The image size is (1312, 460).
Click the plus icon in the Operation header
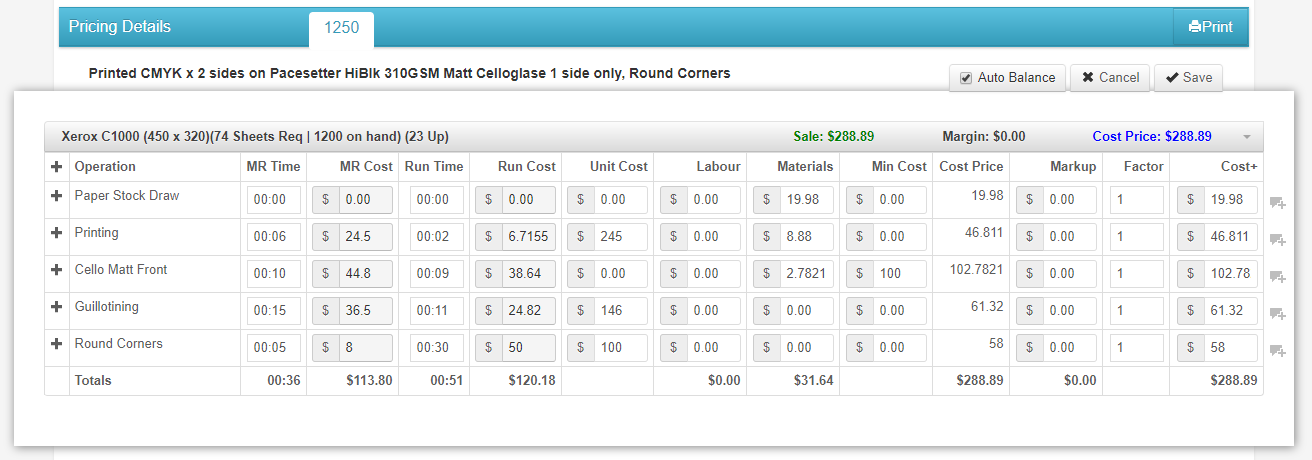click(x=57, y=167)
